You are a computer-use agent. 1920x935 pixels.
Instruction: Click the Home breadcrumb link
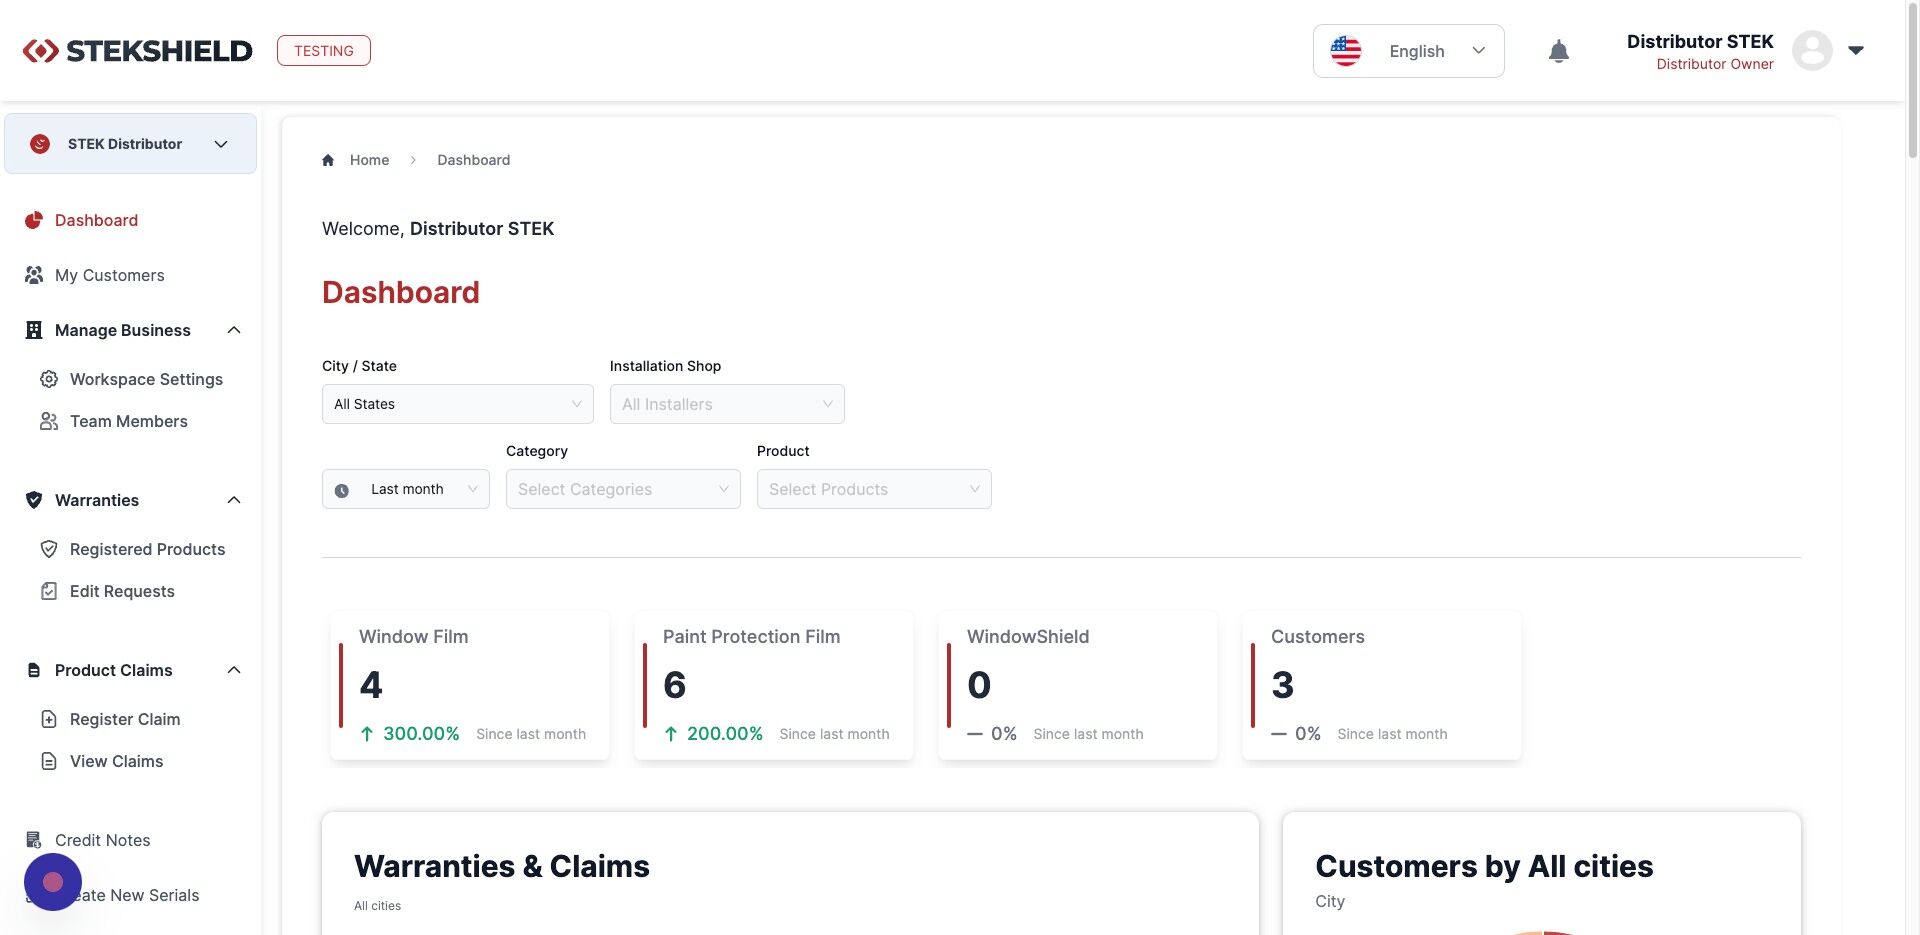tap(369, 160)
